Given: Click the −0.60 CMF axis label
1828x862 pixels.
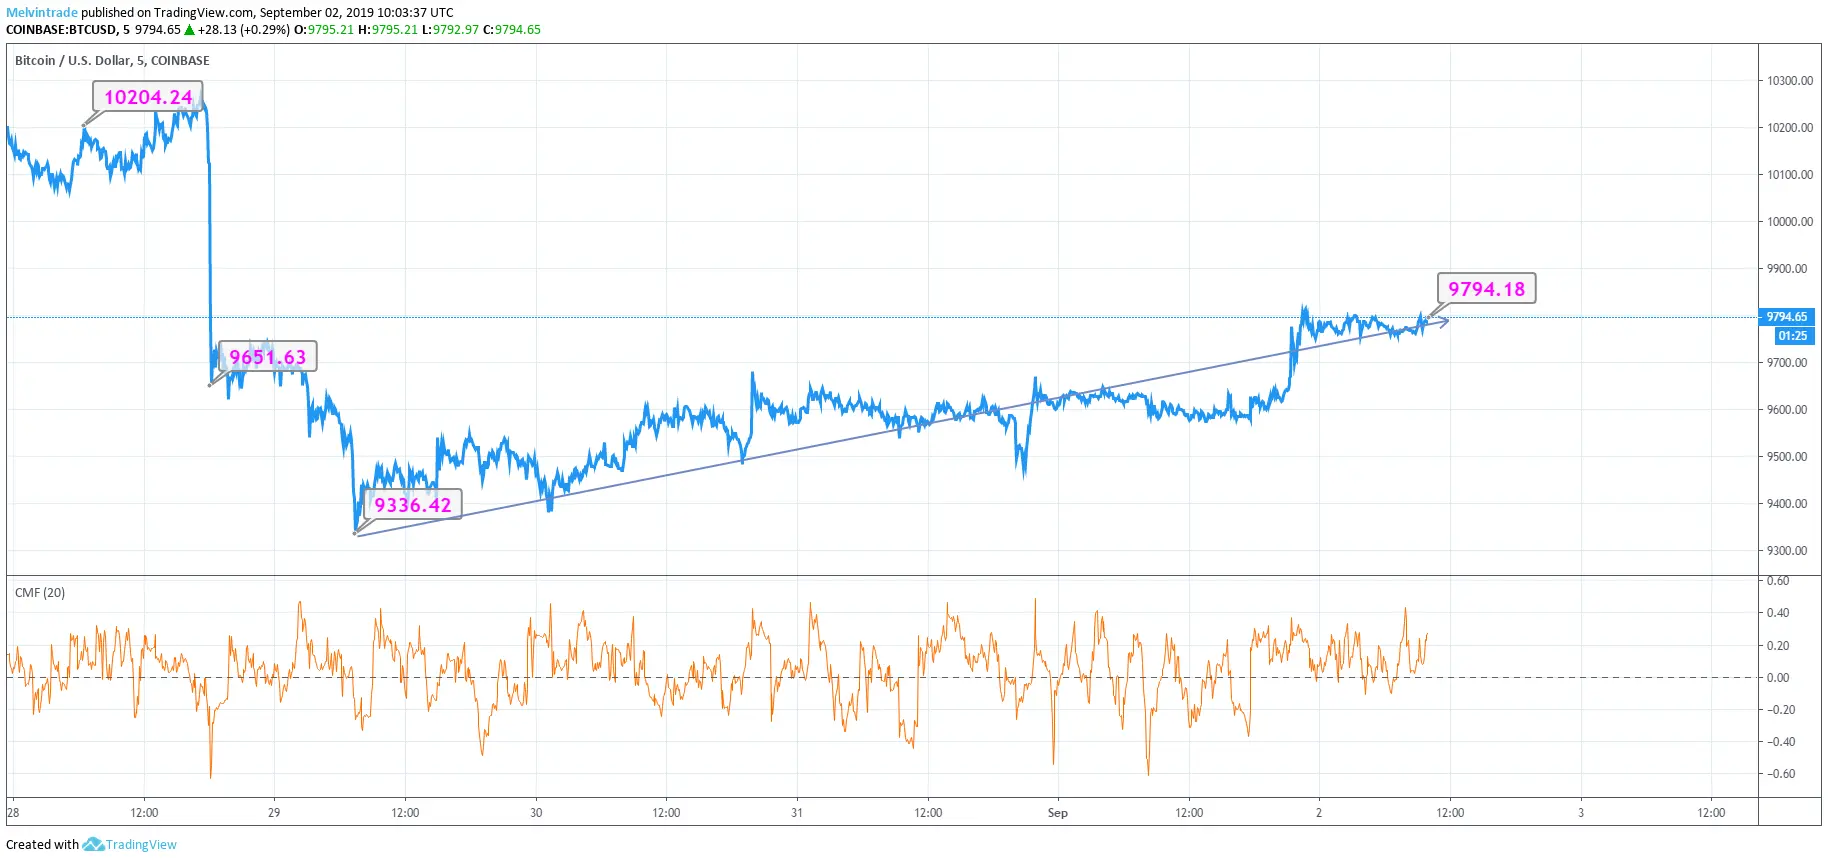Looking at the screenshot, I should (x=1781, y=774).
